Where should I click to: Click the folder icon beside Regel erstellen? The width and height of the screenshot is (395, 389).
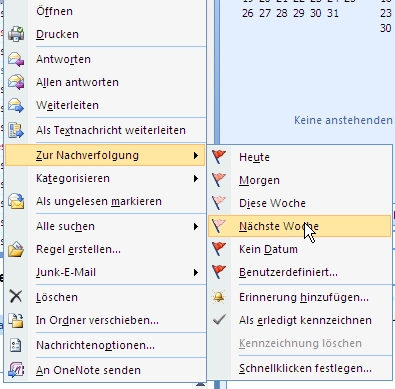16,249
